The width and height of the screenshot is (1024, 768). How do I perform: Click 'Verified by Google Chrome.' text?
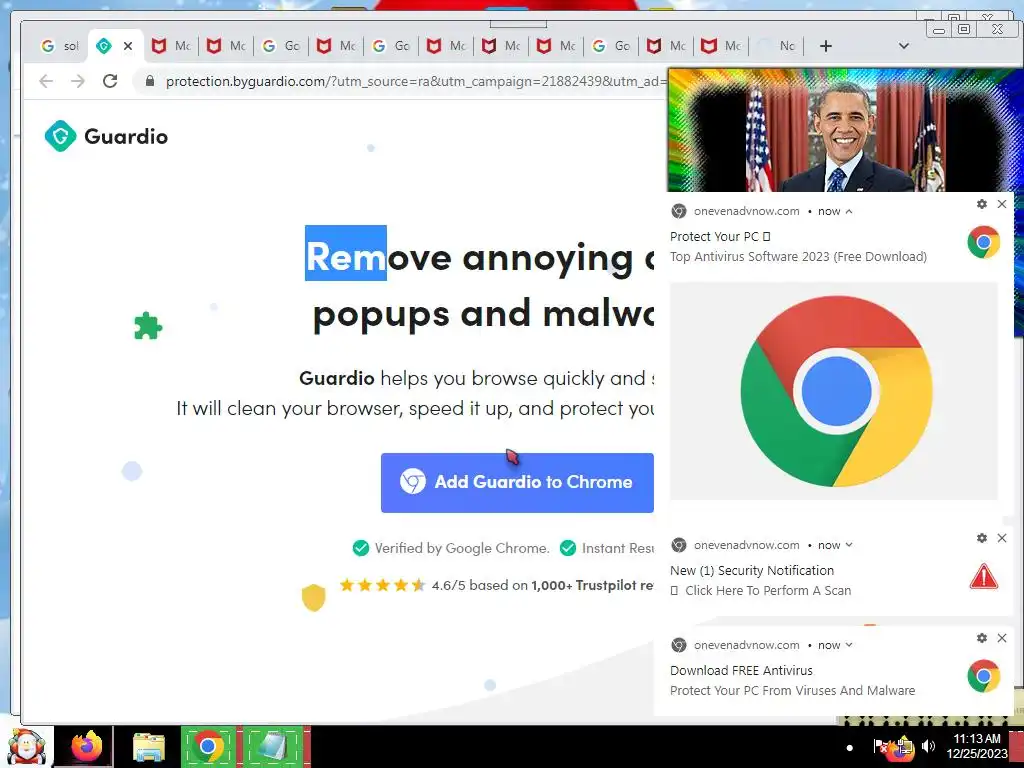(462, 548)
